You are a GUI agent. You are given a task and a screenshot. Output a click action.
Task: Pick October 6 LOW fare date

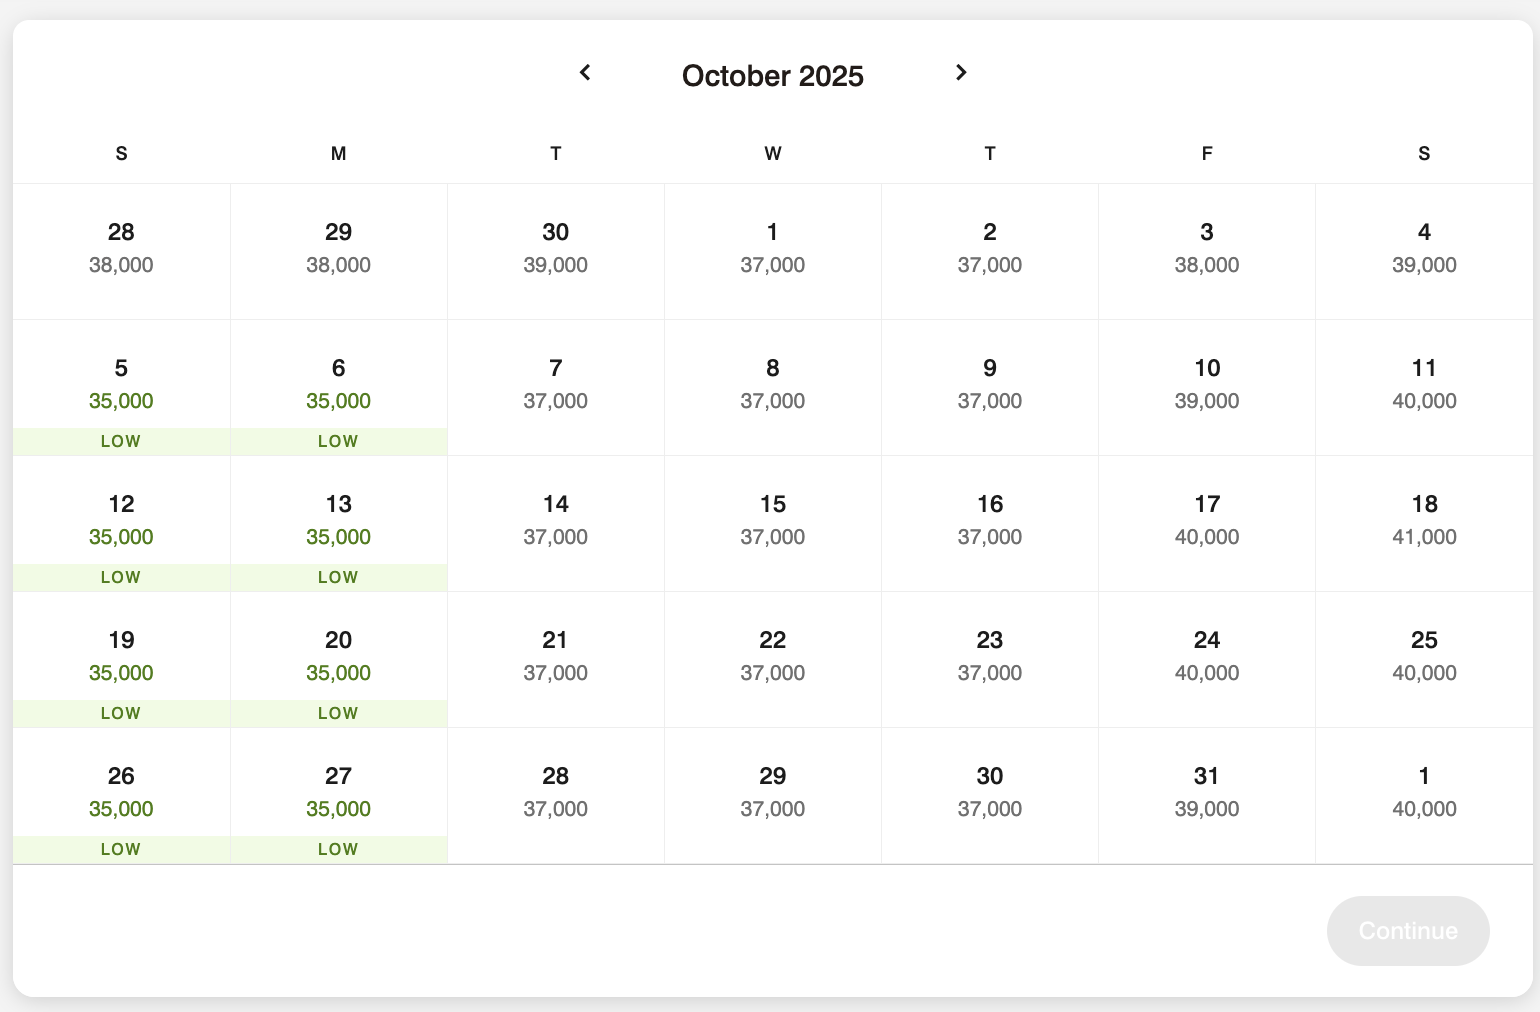point(338,385)
